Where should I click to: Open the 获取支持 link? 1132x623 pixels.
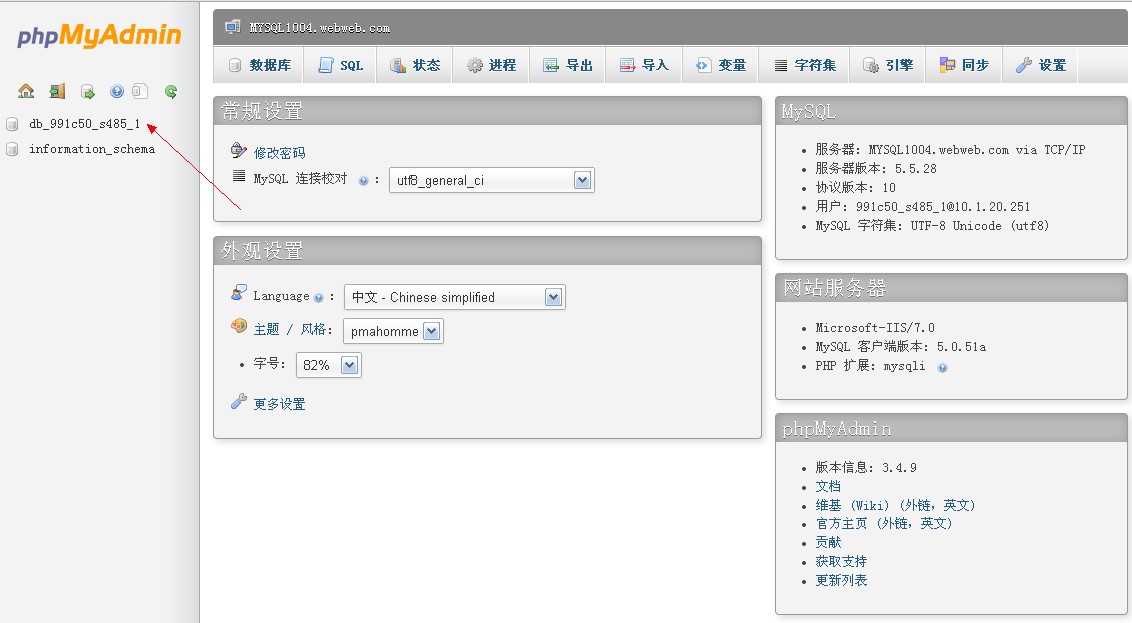(x=841, y=562)
